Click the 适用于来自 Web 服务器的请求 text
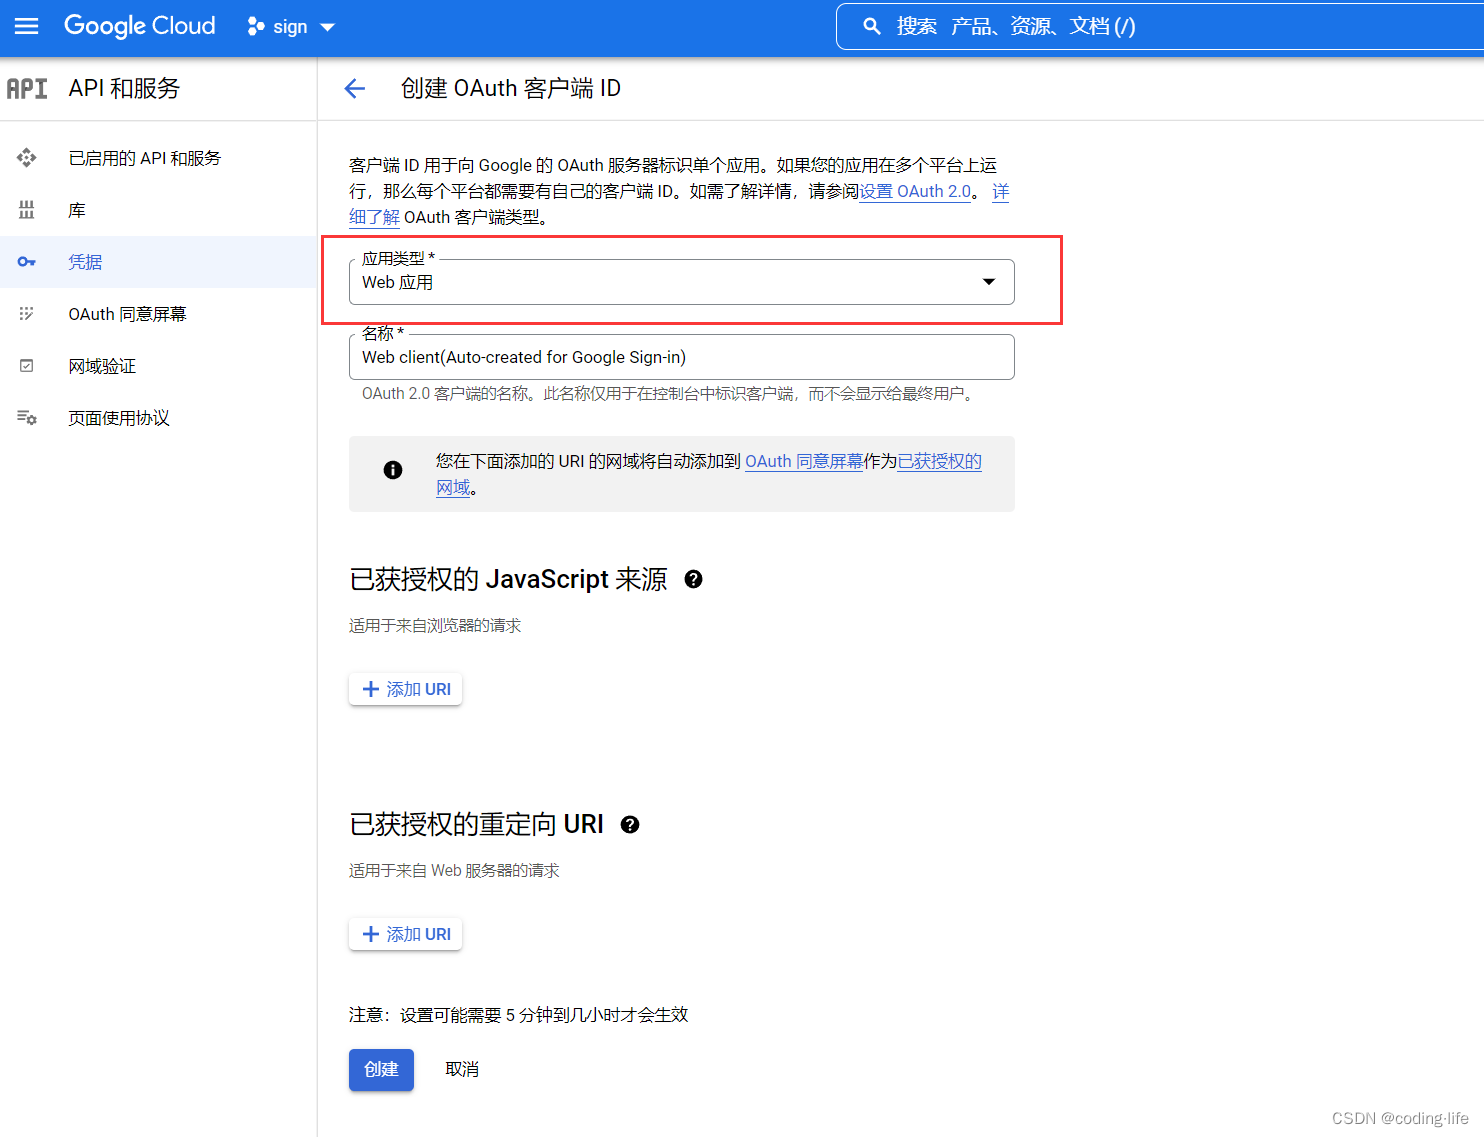 [454, 870]
